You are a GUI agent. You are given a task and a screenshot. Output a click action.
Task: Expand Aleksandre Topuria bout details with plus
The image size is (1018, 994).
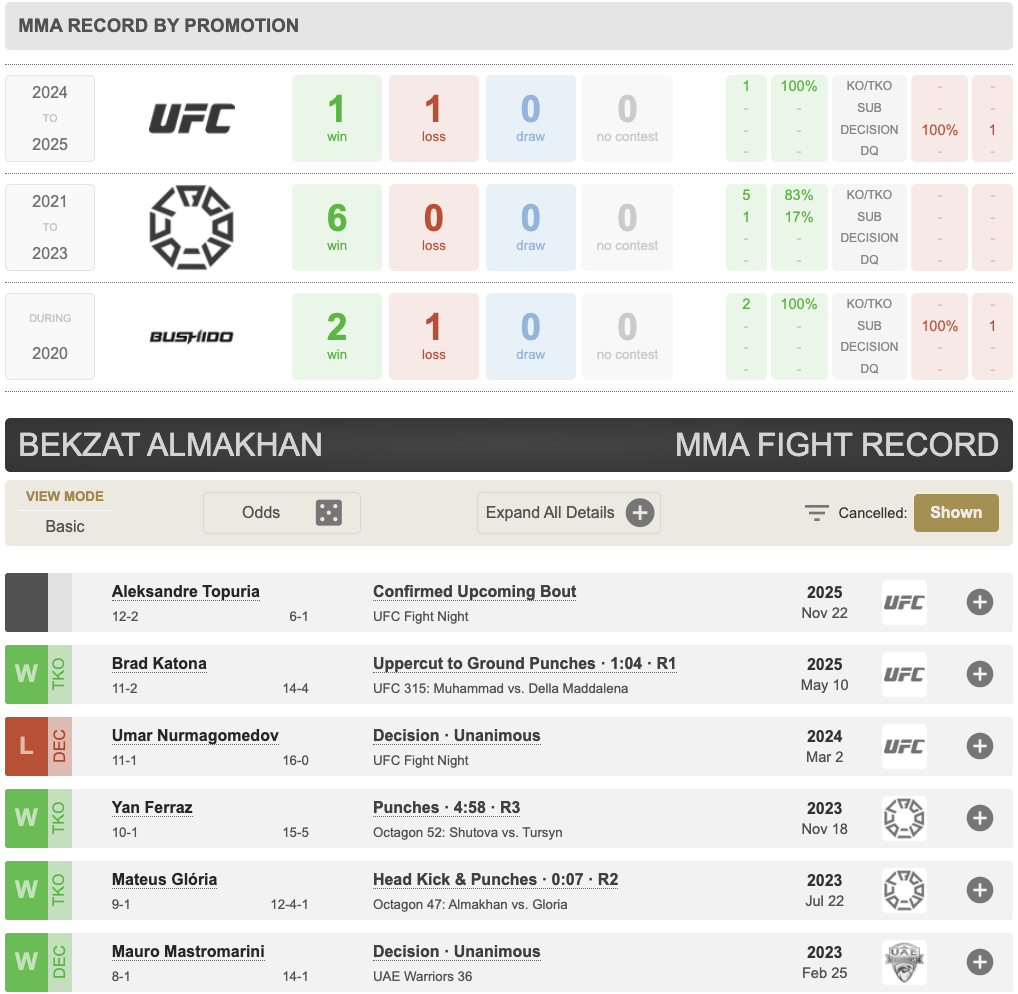click(979, 602)
